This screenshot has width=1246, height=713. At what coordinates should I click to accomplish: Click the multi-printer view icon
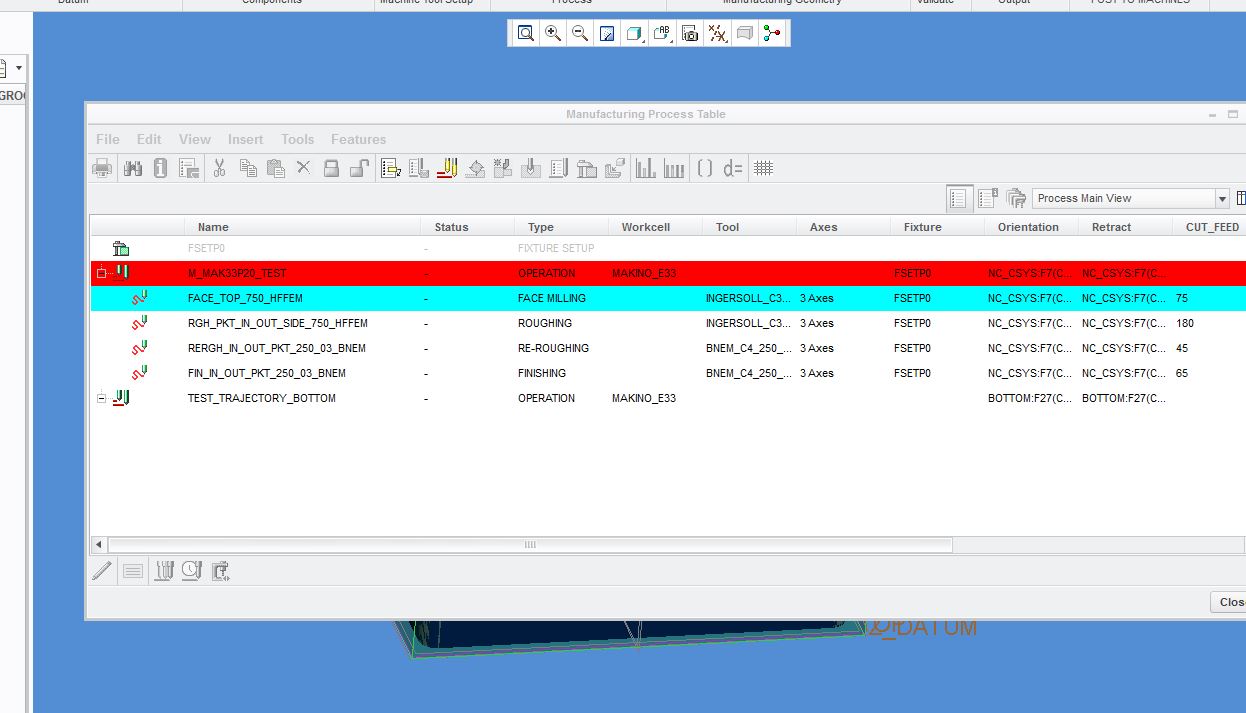pyautogui.click(x=1016, y=198)
